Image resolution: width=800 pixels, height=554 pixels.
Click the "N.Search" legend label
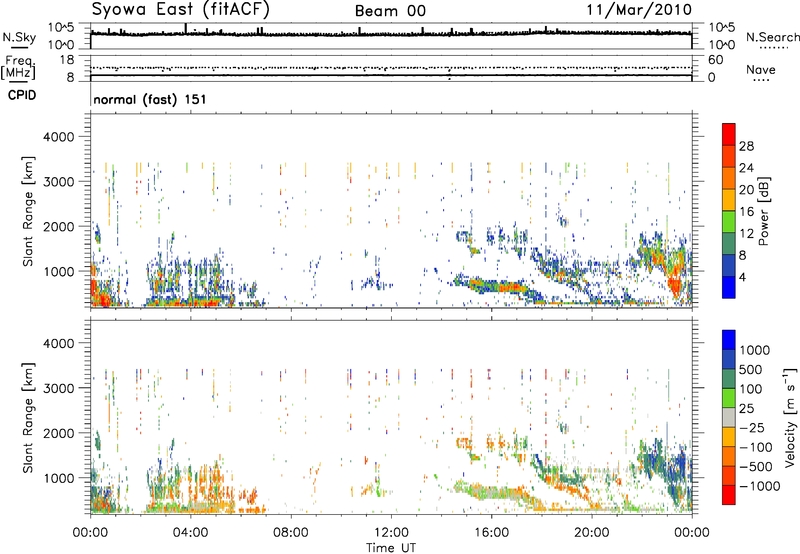[x=773, y=37]
